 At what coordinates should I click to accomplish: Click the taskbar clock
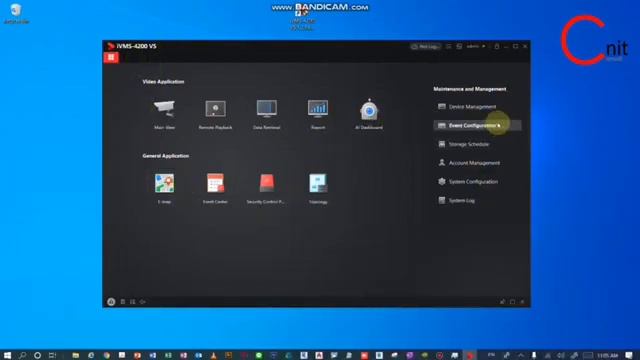coord(608,356)
